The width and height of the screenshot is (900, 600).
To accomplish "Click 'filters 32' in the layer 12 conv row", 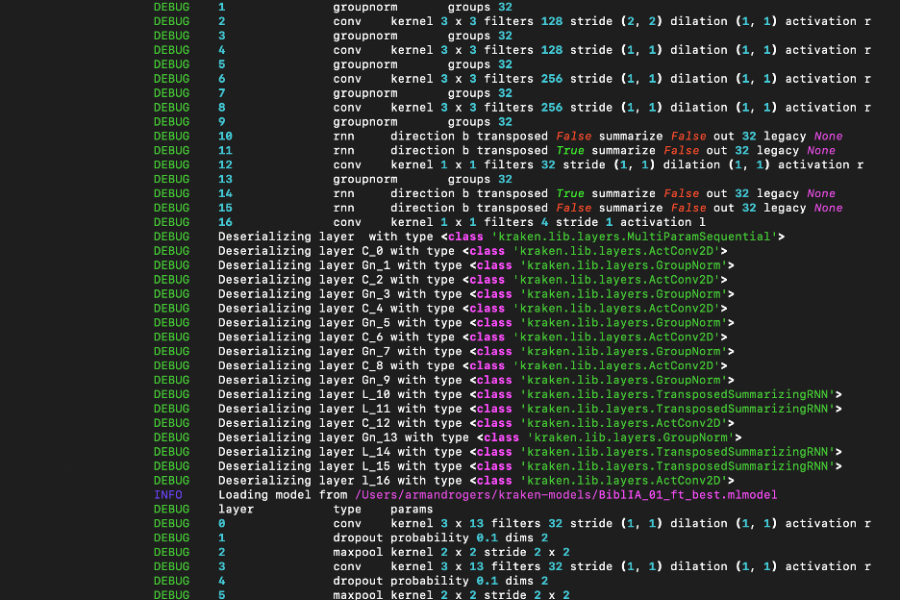I will (519, 165).
